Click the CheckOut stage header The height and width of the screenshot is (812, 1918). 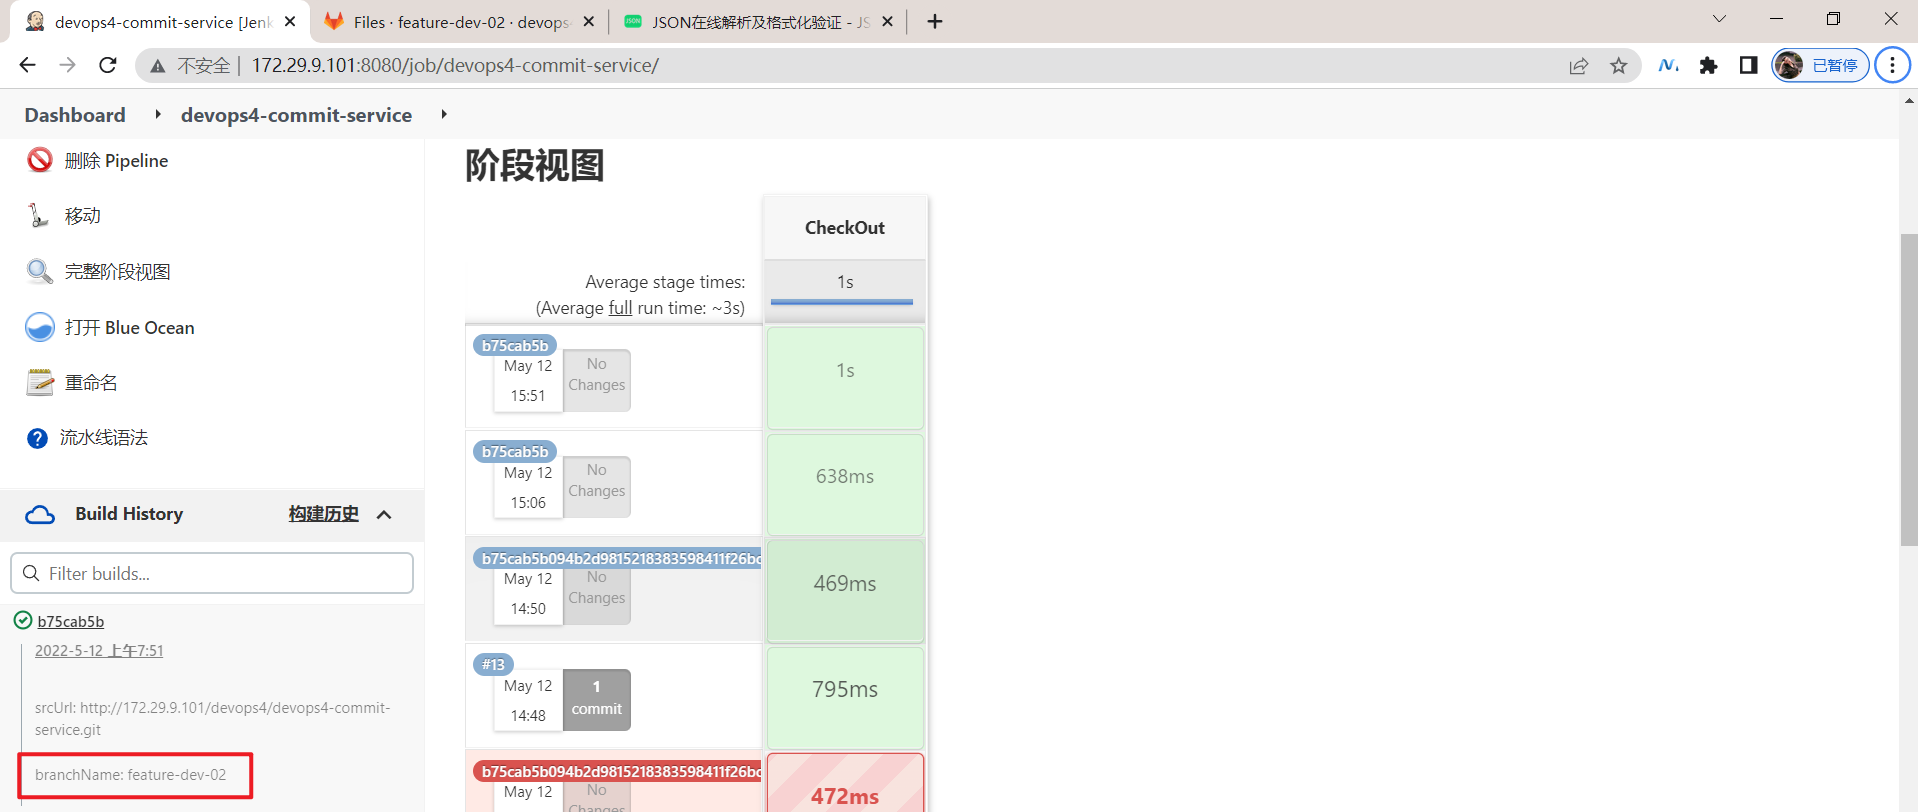point(845,227)
